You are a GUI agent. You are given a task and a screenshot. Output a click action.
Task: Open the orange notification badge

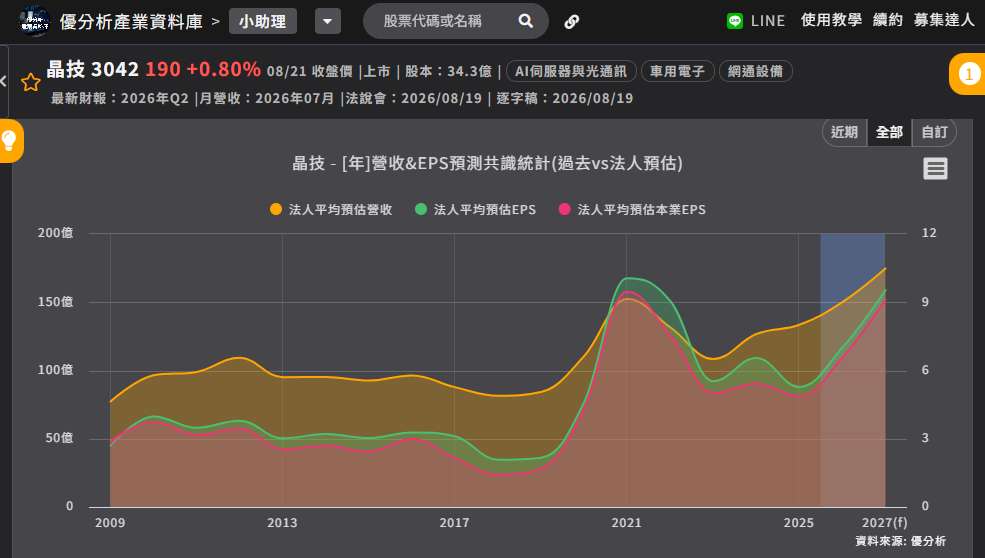968,74
